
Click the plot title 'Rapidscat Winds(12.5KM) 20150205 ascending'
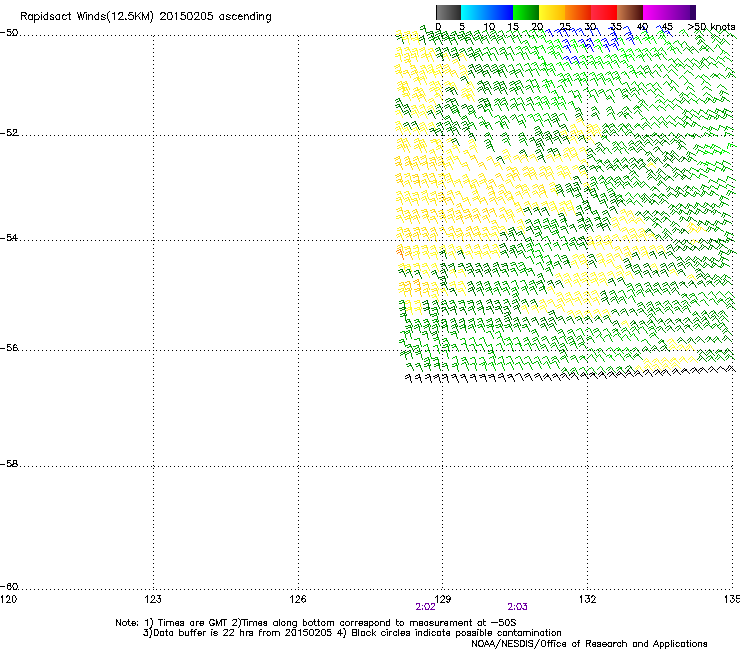coord(146,17)
